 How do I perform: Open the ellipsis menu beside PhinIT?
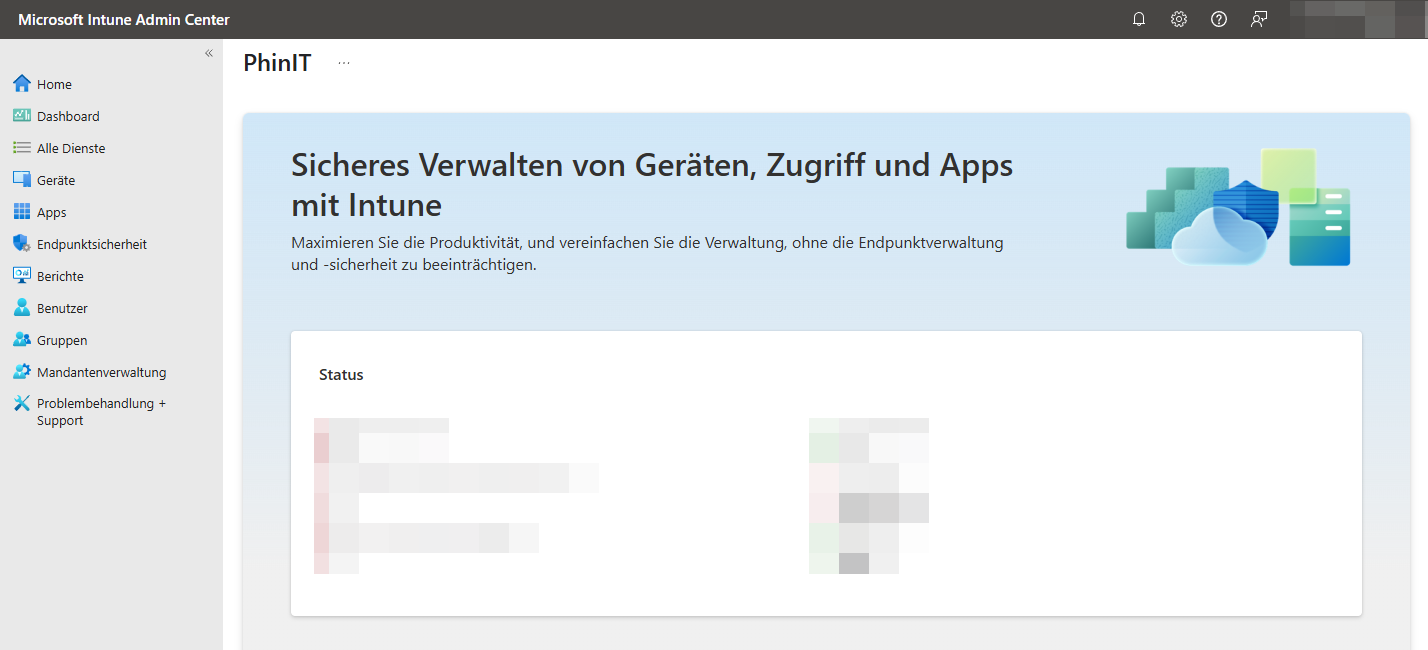[344, 63]
